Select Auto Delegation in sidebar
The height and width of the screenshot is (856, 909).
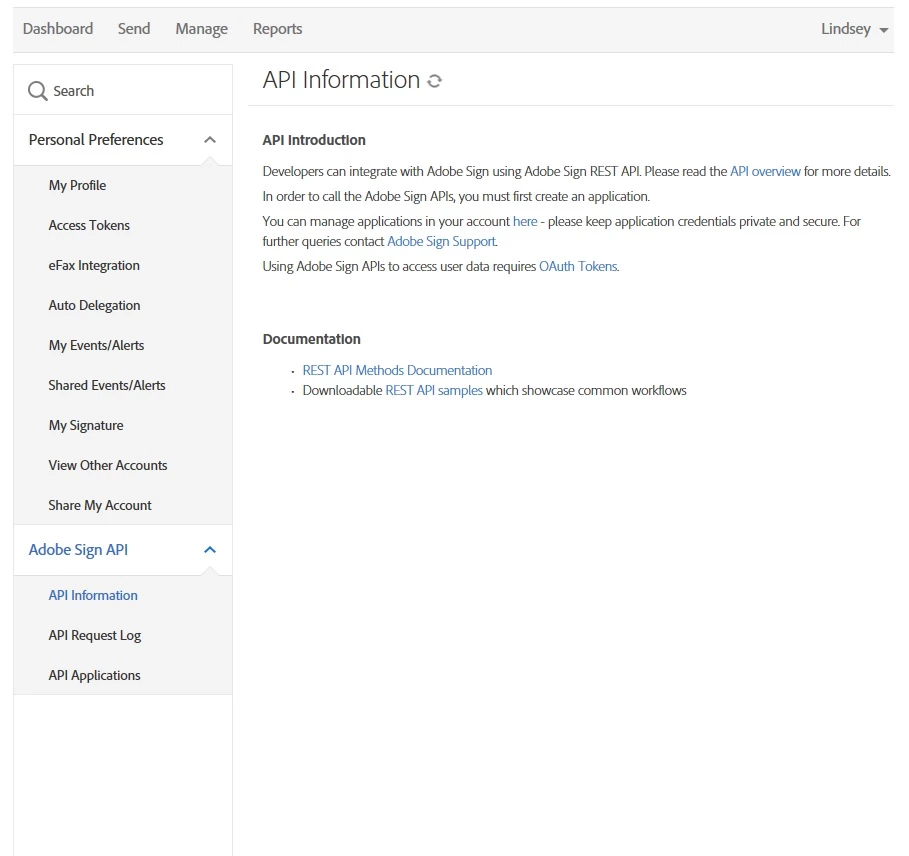point(94,305)
